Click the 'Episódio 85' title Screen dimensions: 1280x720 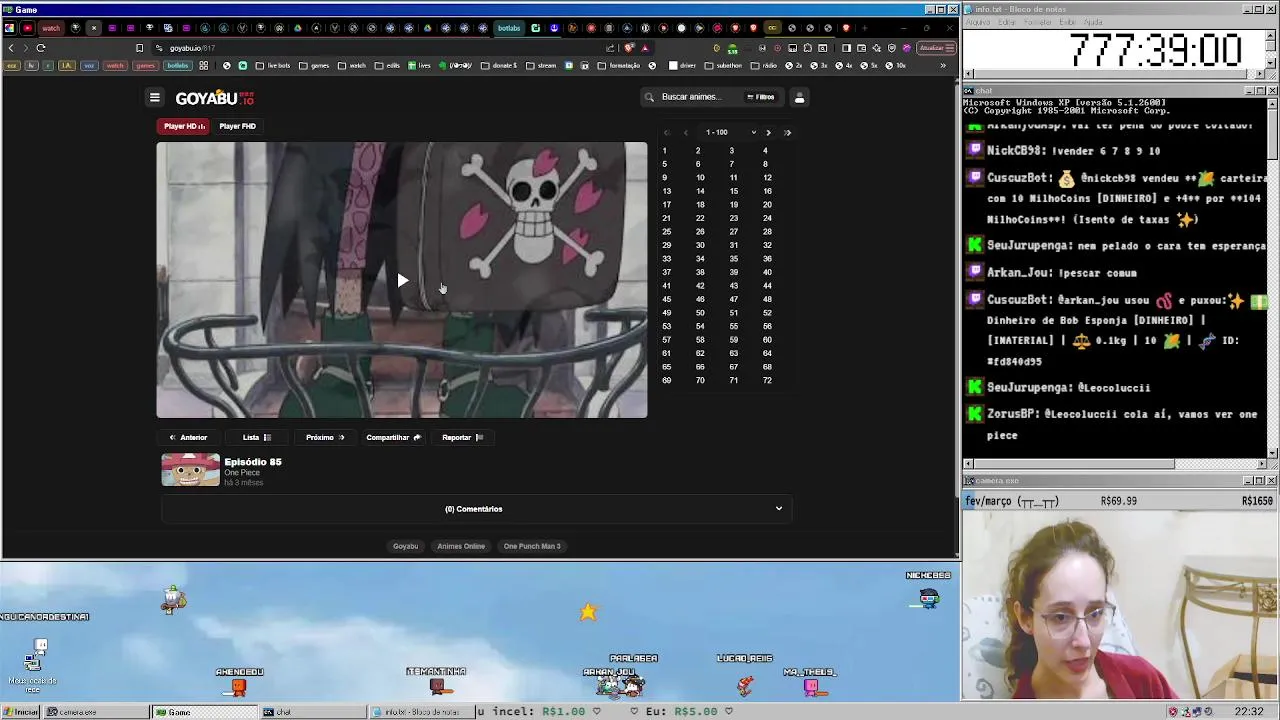pos(253,462)
